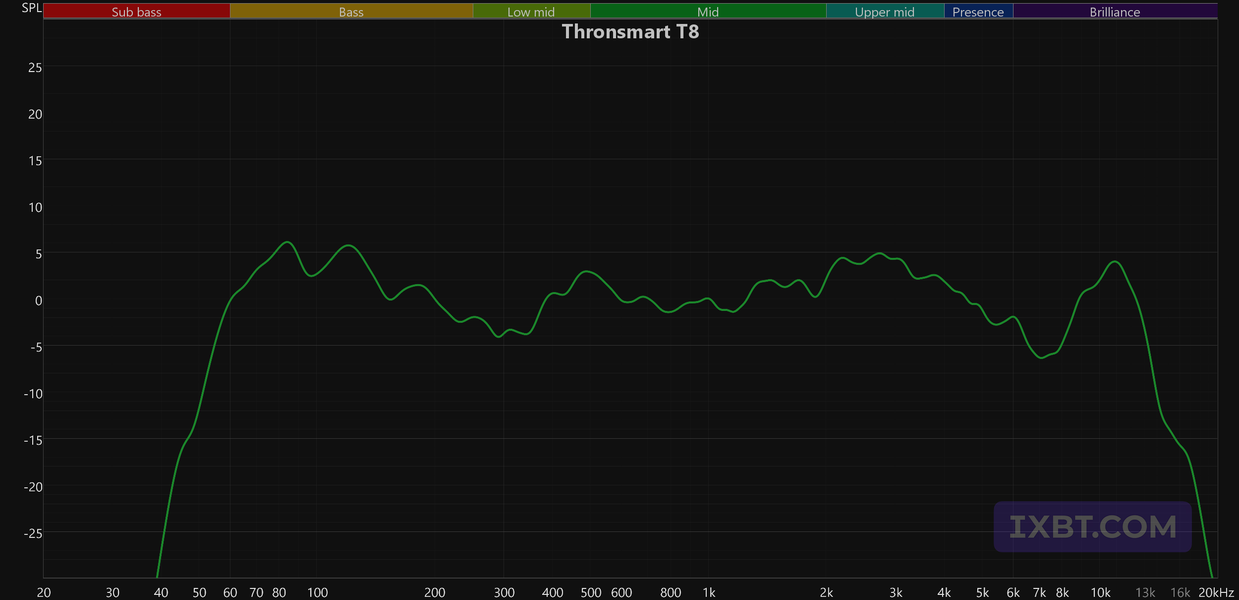Click the IXBT.COM watermark logo
The width and height of the screenshot is (1239, 600).
coord(1092,527)
